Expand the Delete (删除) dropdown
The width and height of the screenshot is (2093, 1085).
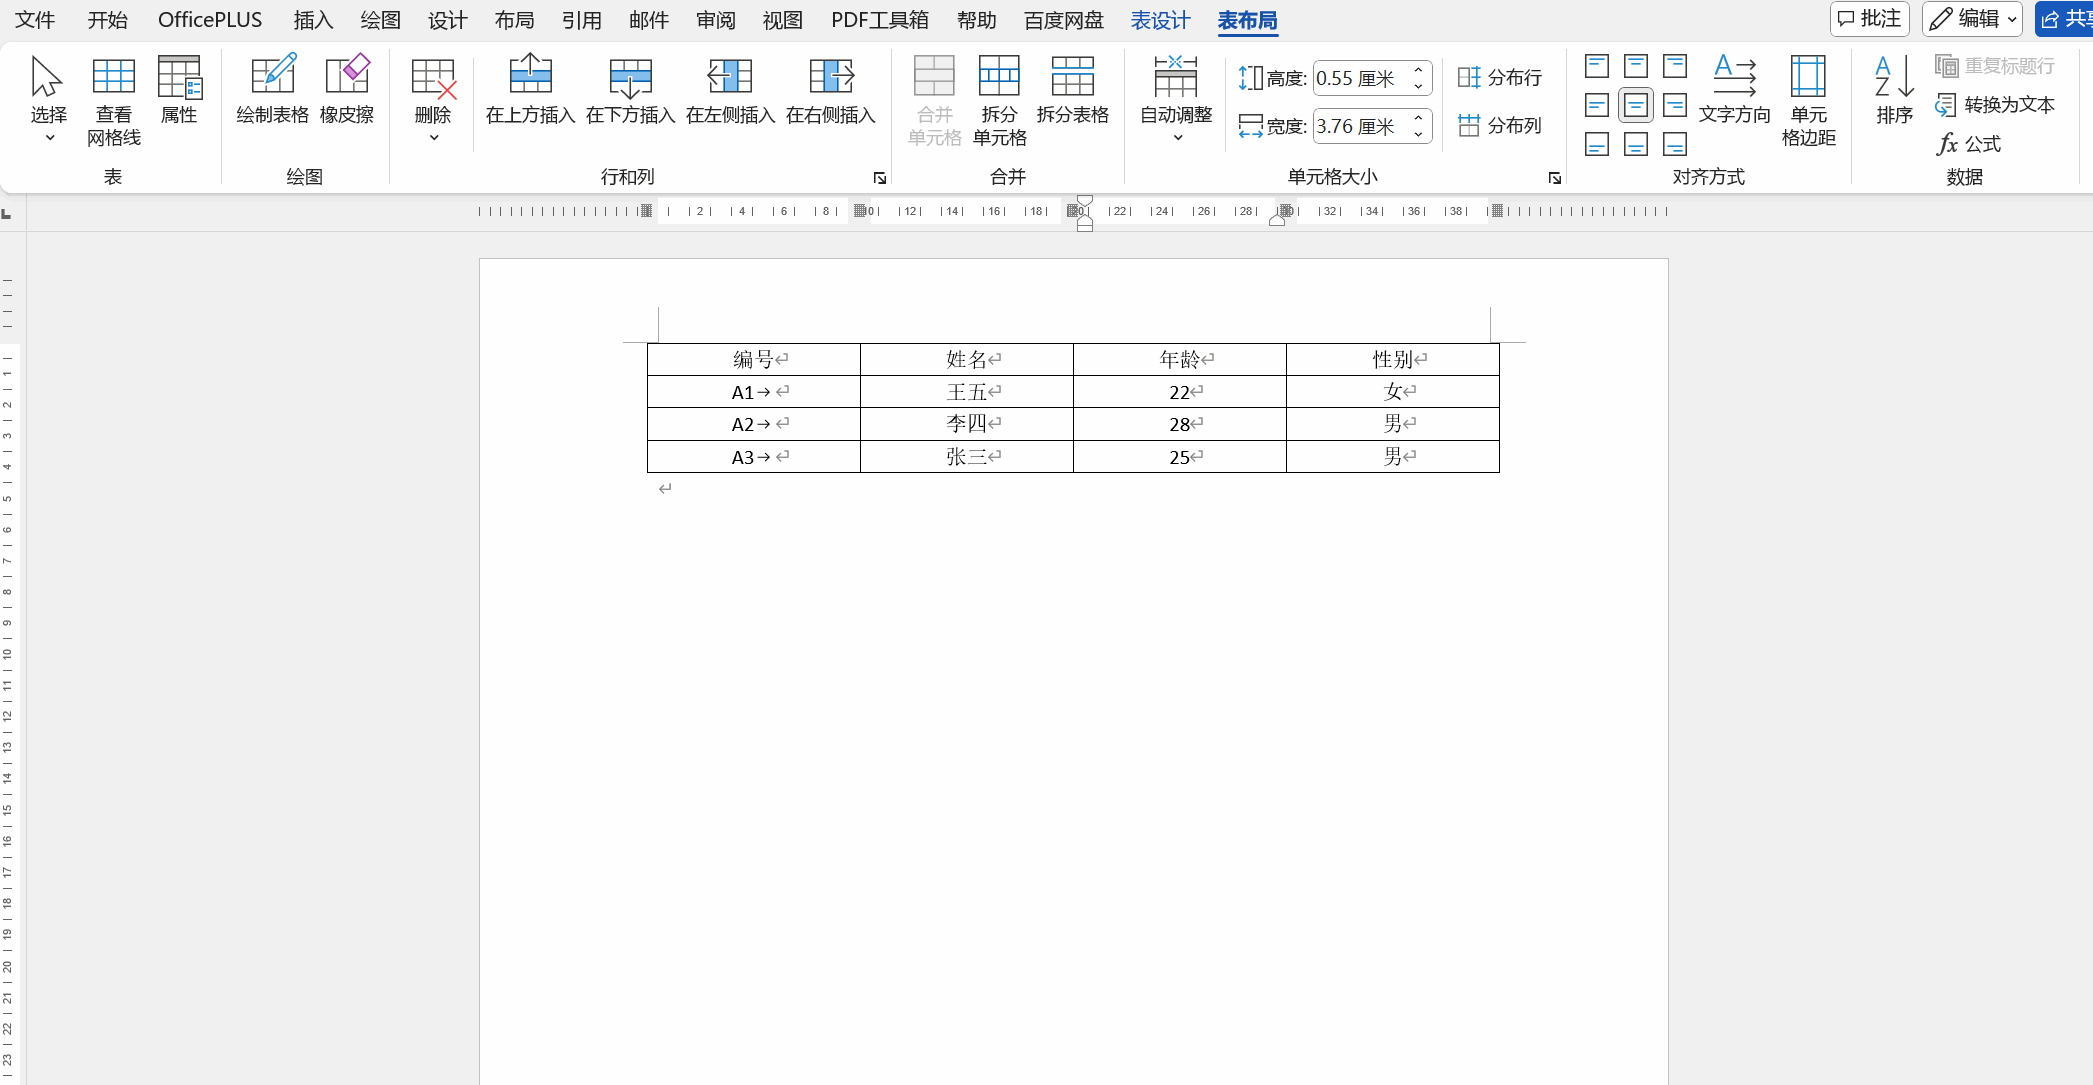coord(433,138)
